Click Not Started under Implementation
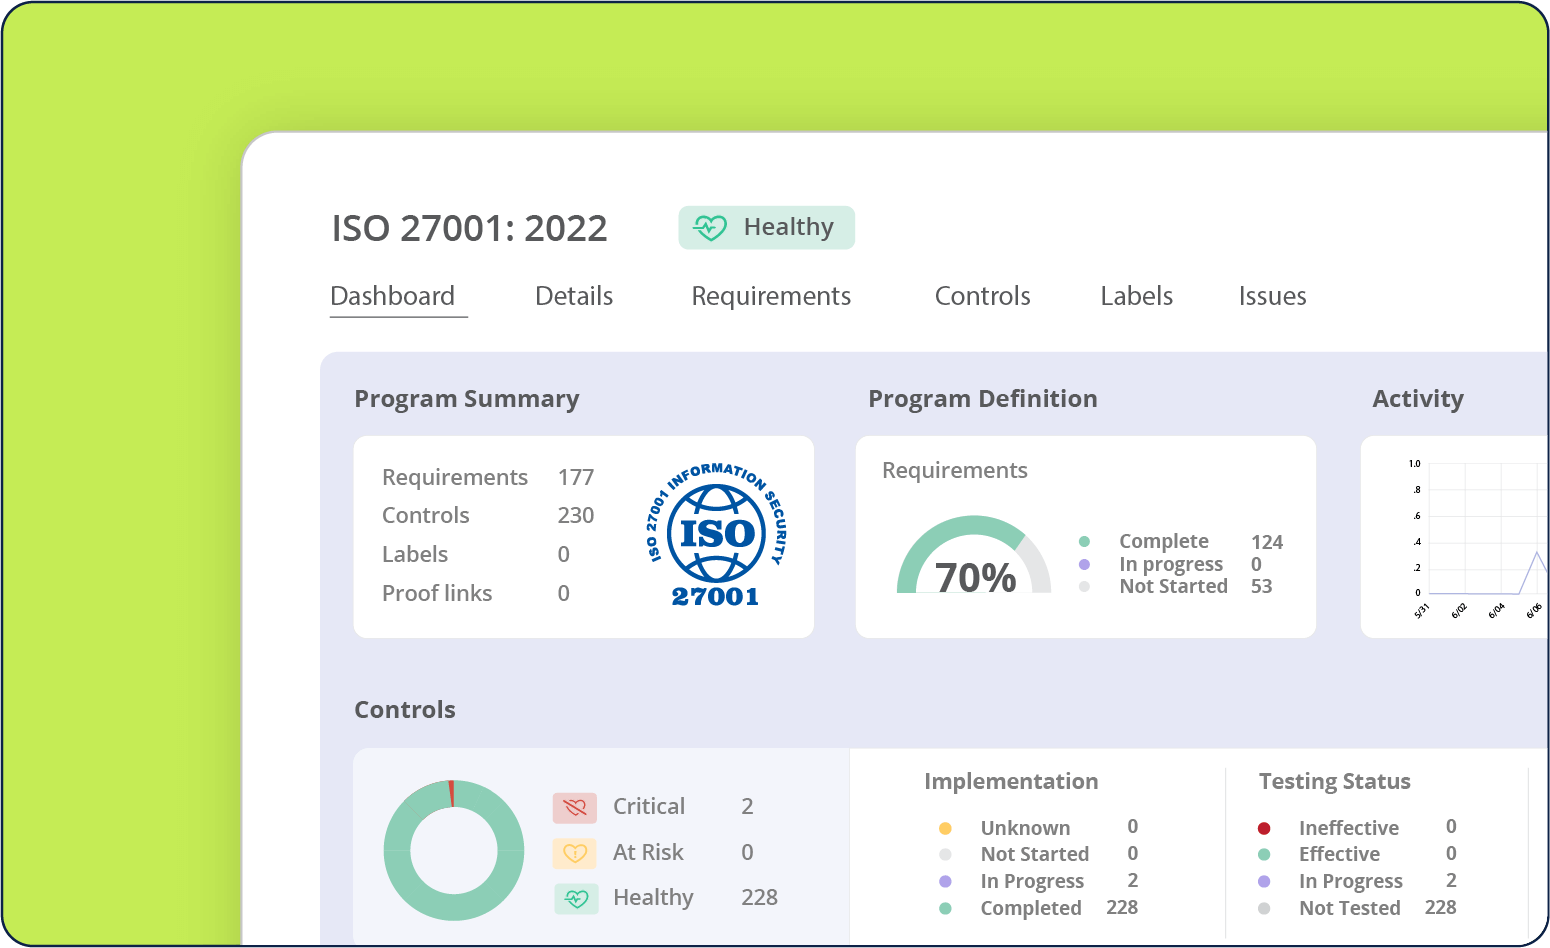Screen dimensions: 1550x948 point(1035,854)
